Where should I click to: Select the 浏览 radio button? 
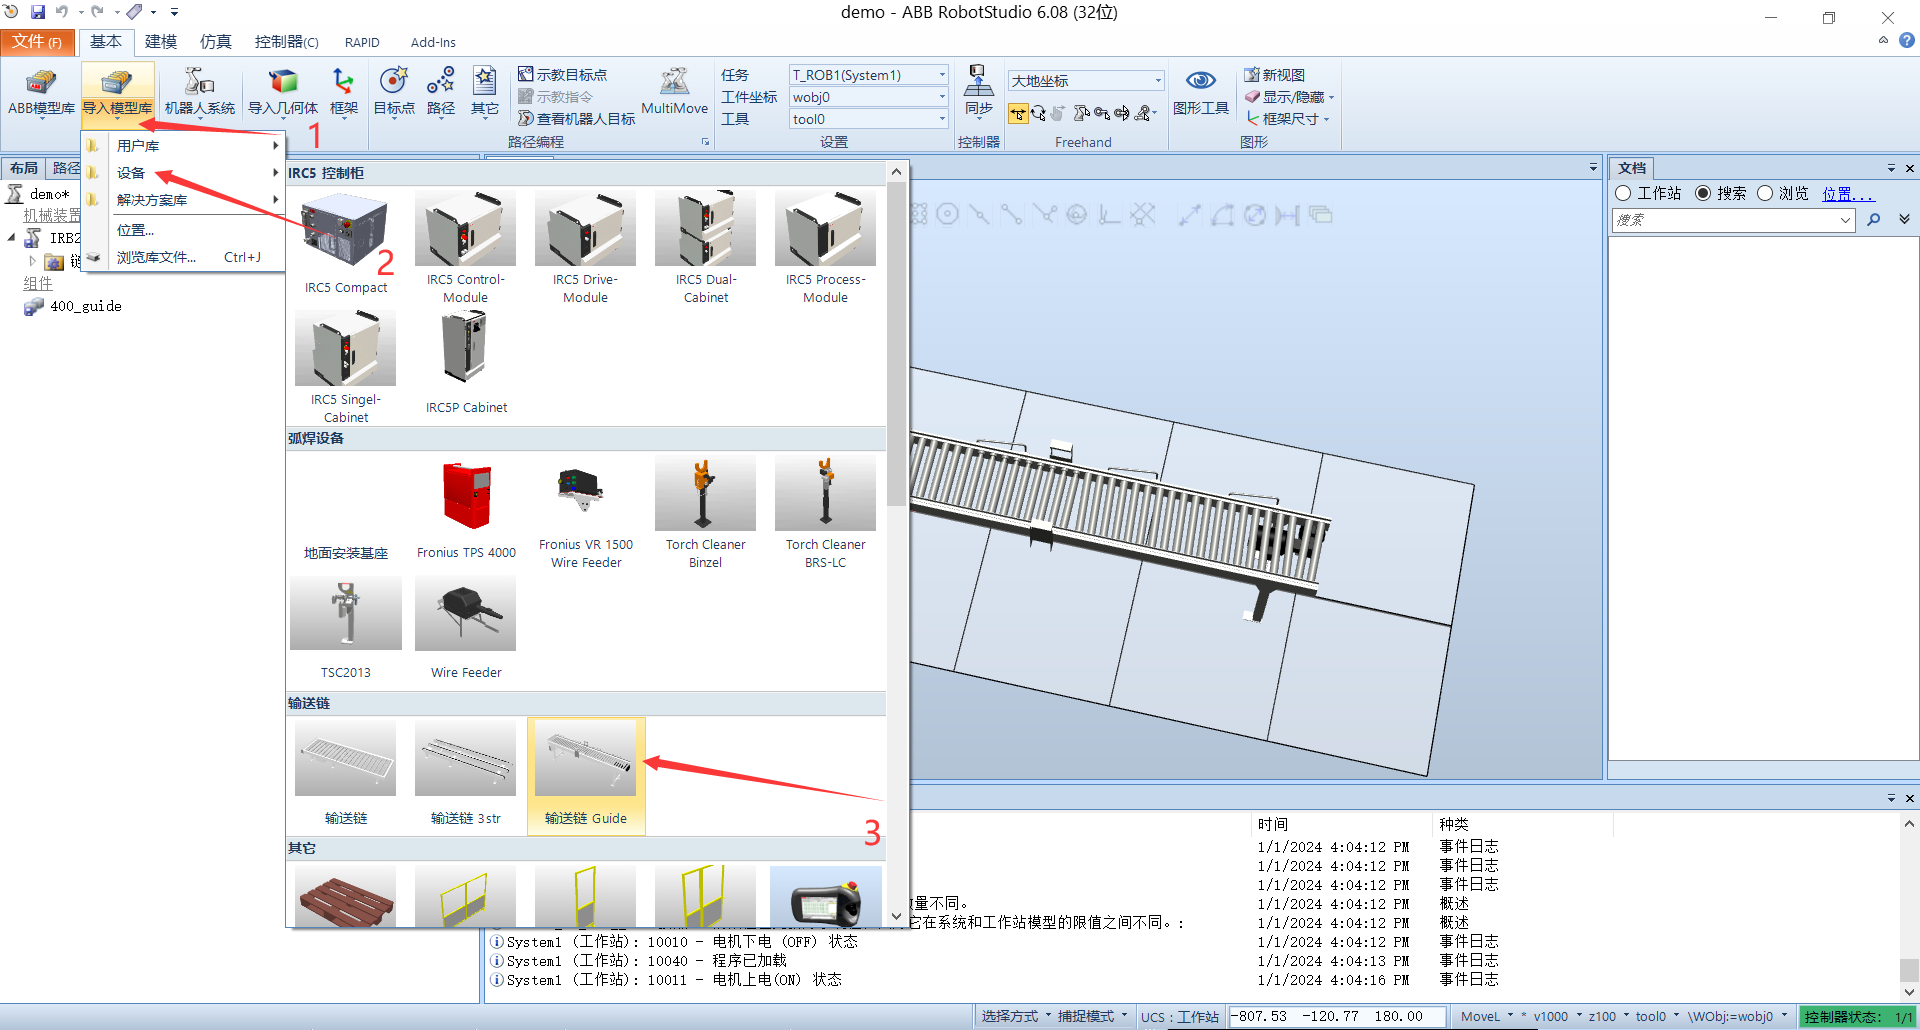pyautogui.click(x=1765, y=193)
